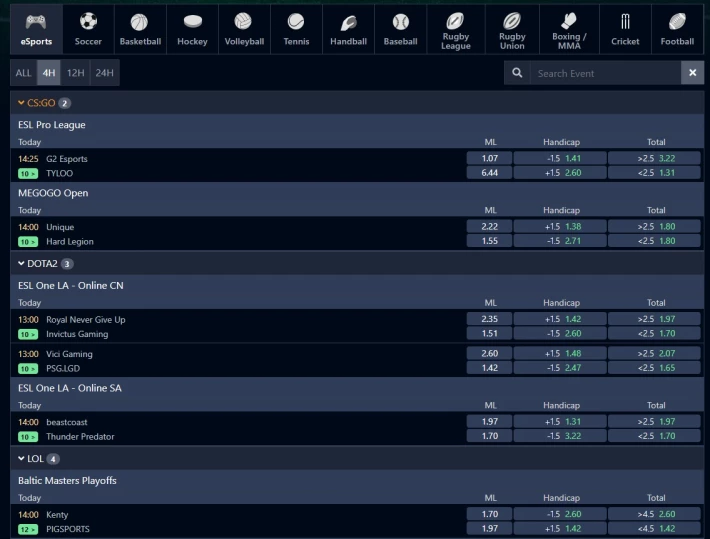Open the Rugby Union category
This screenshot has height=539, width=710.
tap(512, 29)
